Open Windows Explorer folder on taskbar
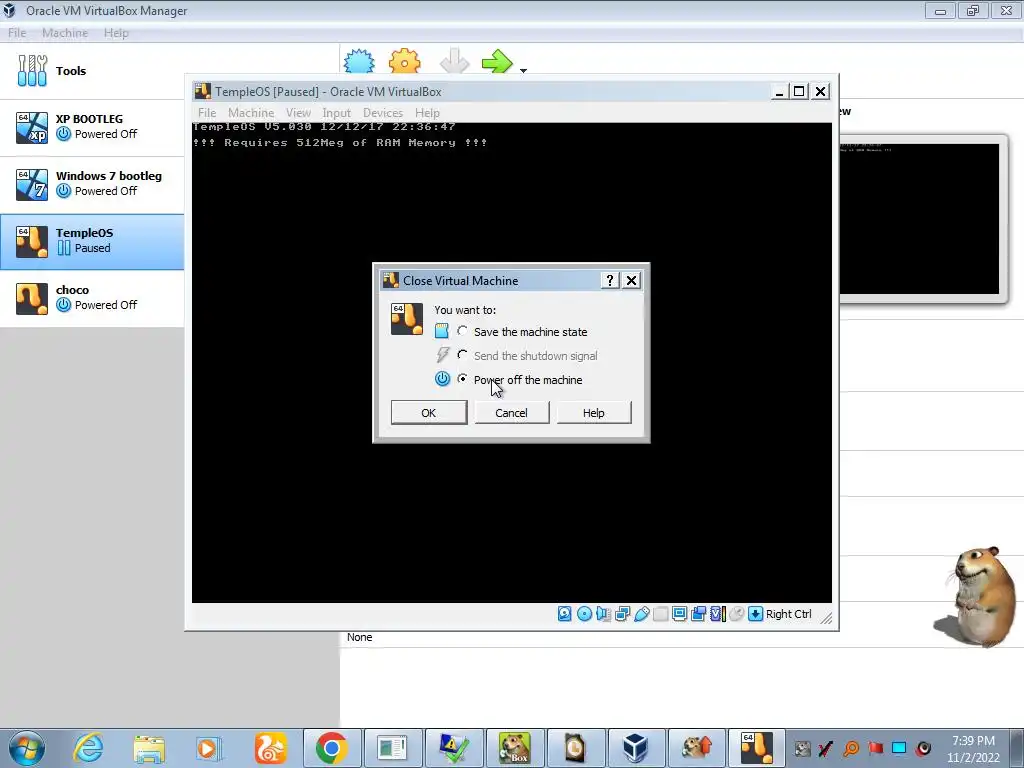This screenshot has width=1024, height=768. 149,748
